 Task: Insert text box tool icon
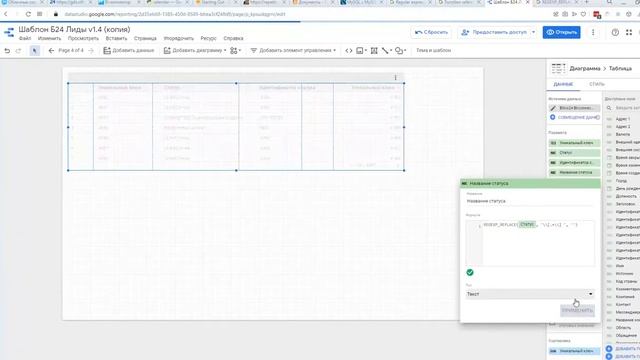[374, 51]
